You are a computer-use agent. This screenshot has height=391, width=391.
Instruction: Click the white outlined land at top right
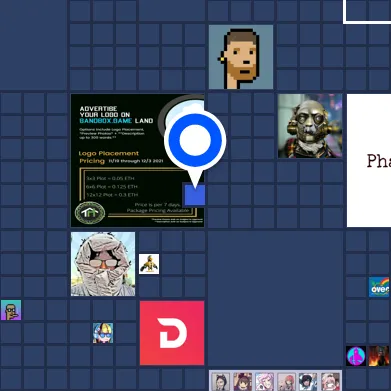pyautogui.click(x=367, y=11)
